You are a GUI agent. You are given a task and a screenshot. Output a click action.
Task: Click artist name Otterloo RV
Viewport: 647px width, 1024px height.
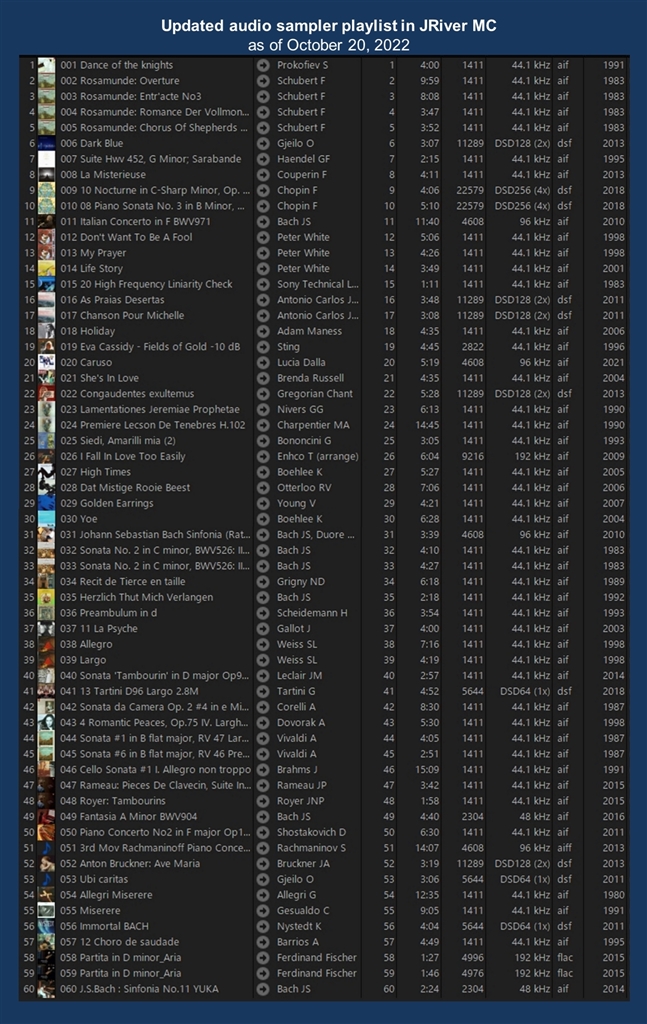(x=304, y=488)
